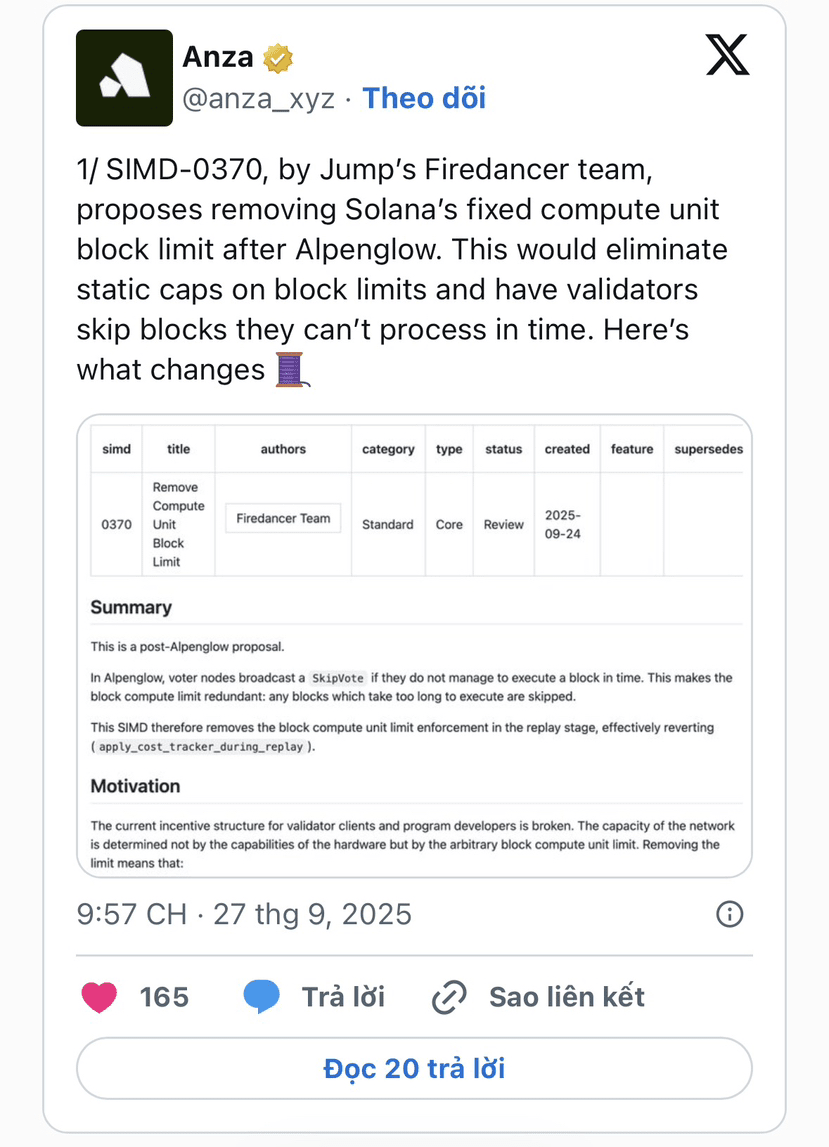Click the Anza display name
This screenshot has height=1147, width=829.
(218, 57)
